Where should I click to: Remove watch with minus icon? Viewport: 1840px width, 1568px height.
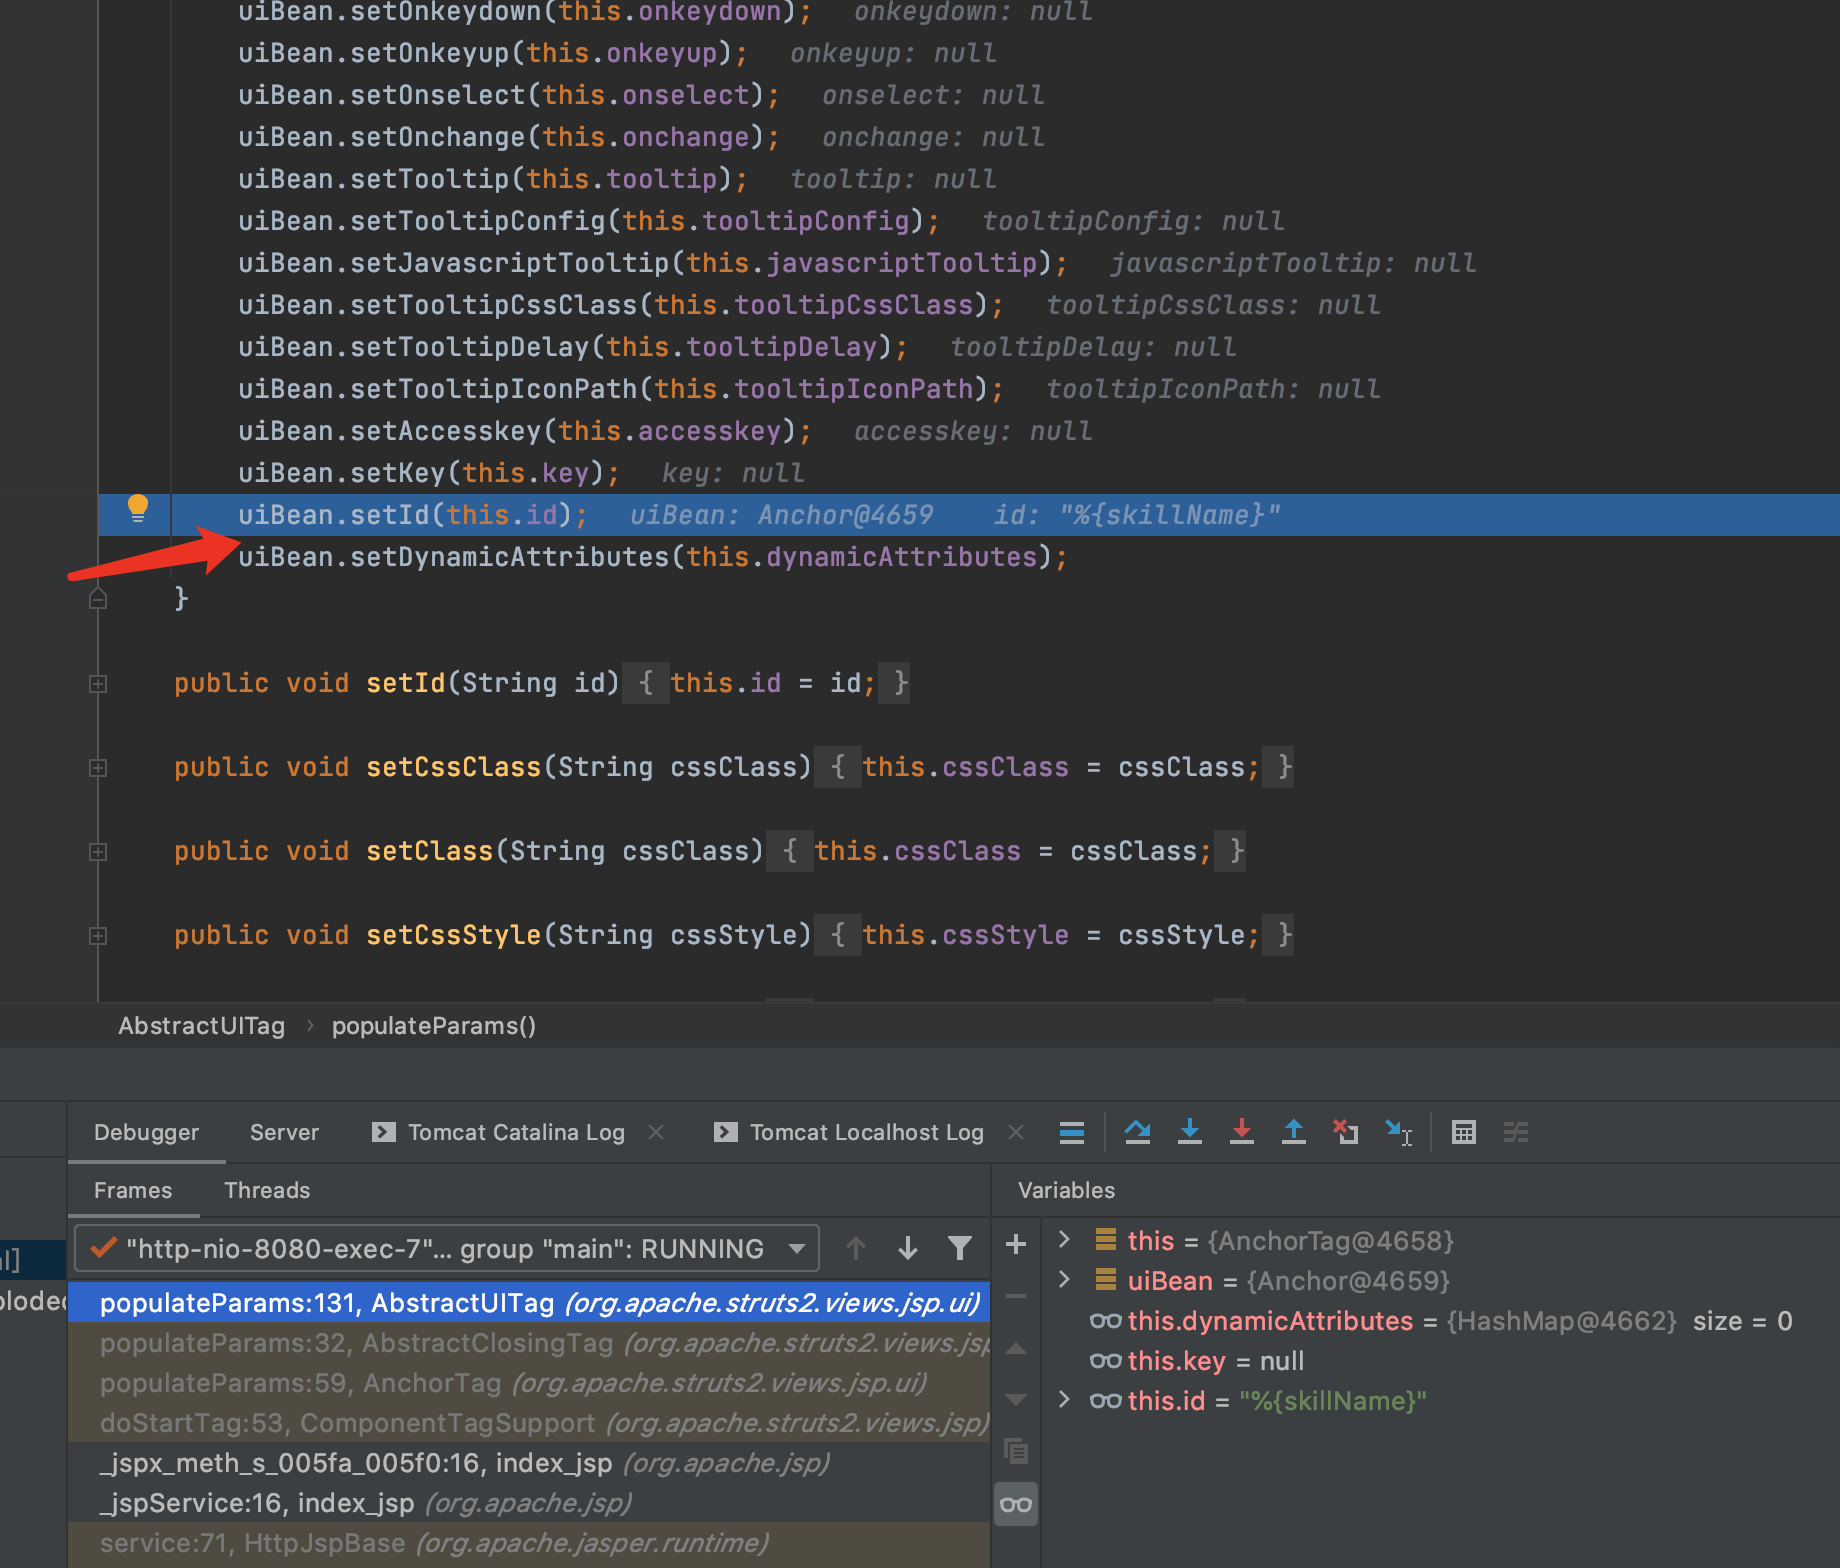point(1016,1296)
